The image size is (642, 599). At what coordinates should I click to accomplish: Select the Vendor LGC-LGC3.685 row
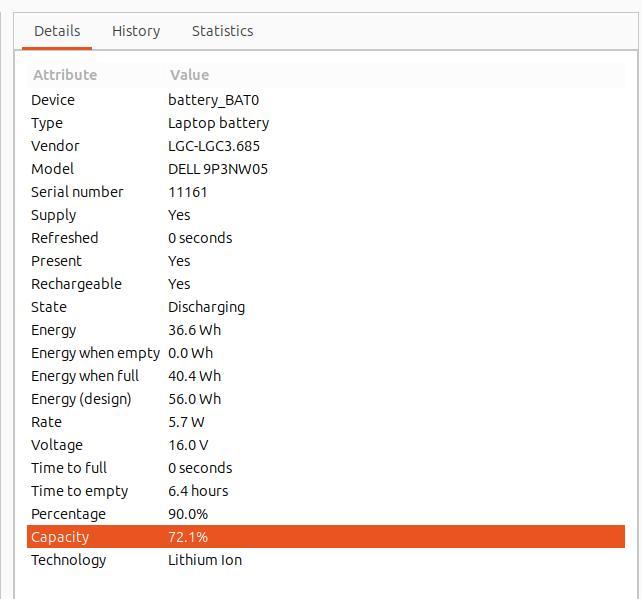326,146
